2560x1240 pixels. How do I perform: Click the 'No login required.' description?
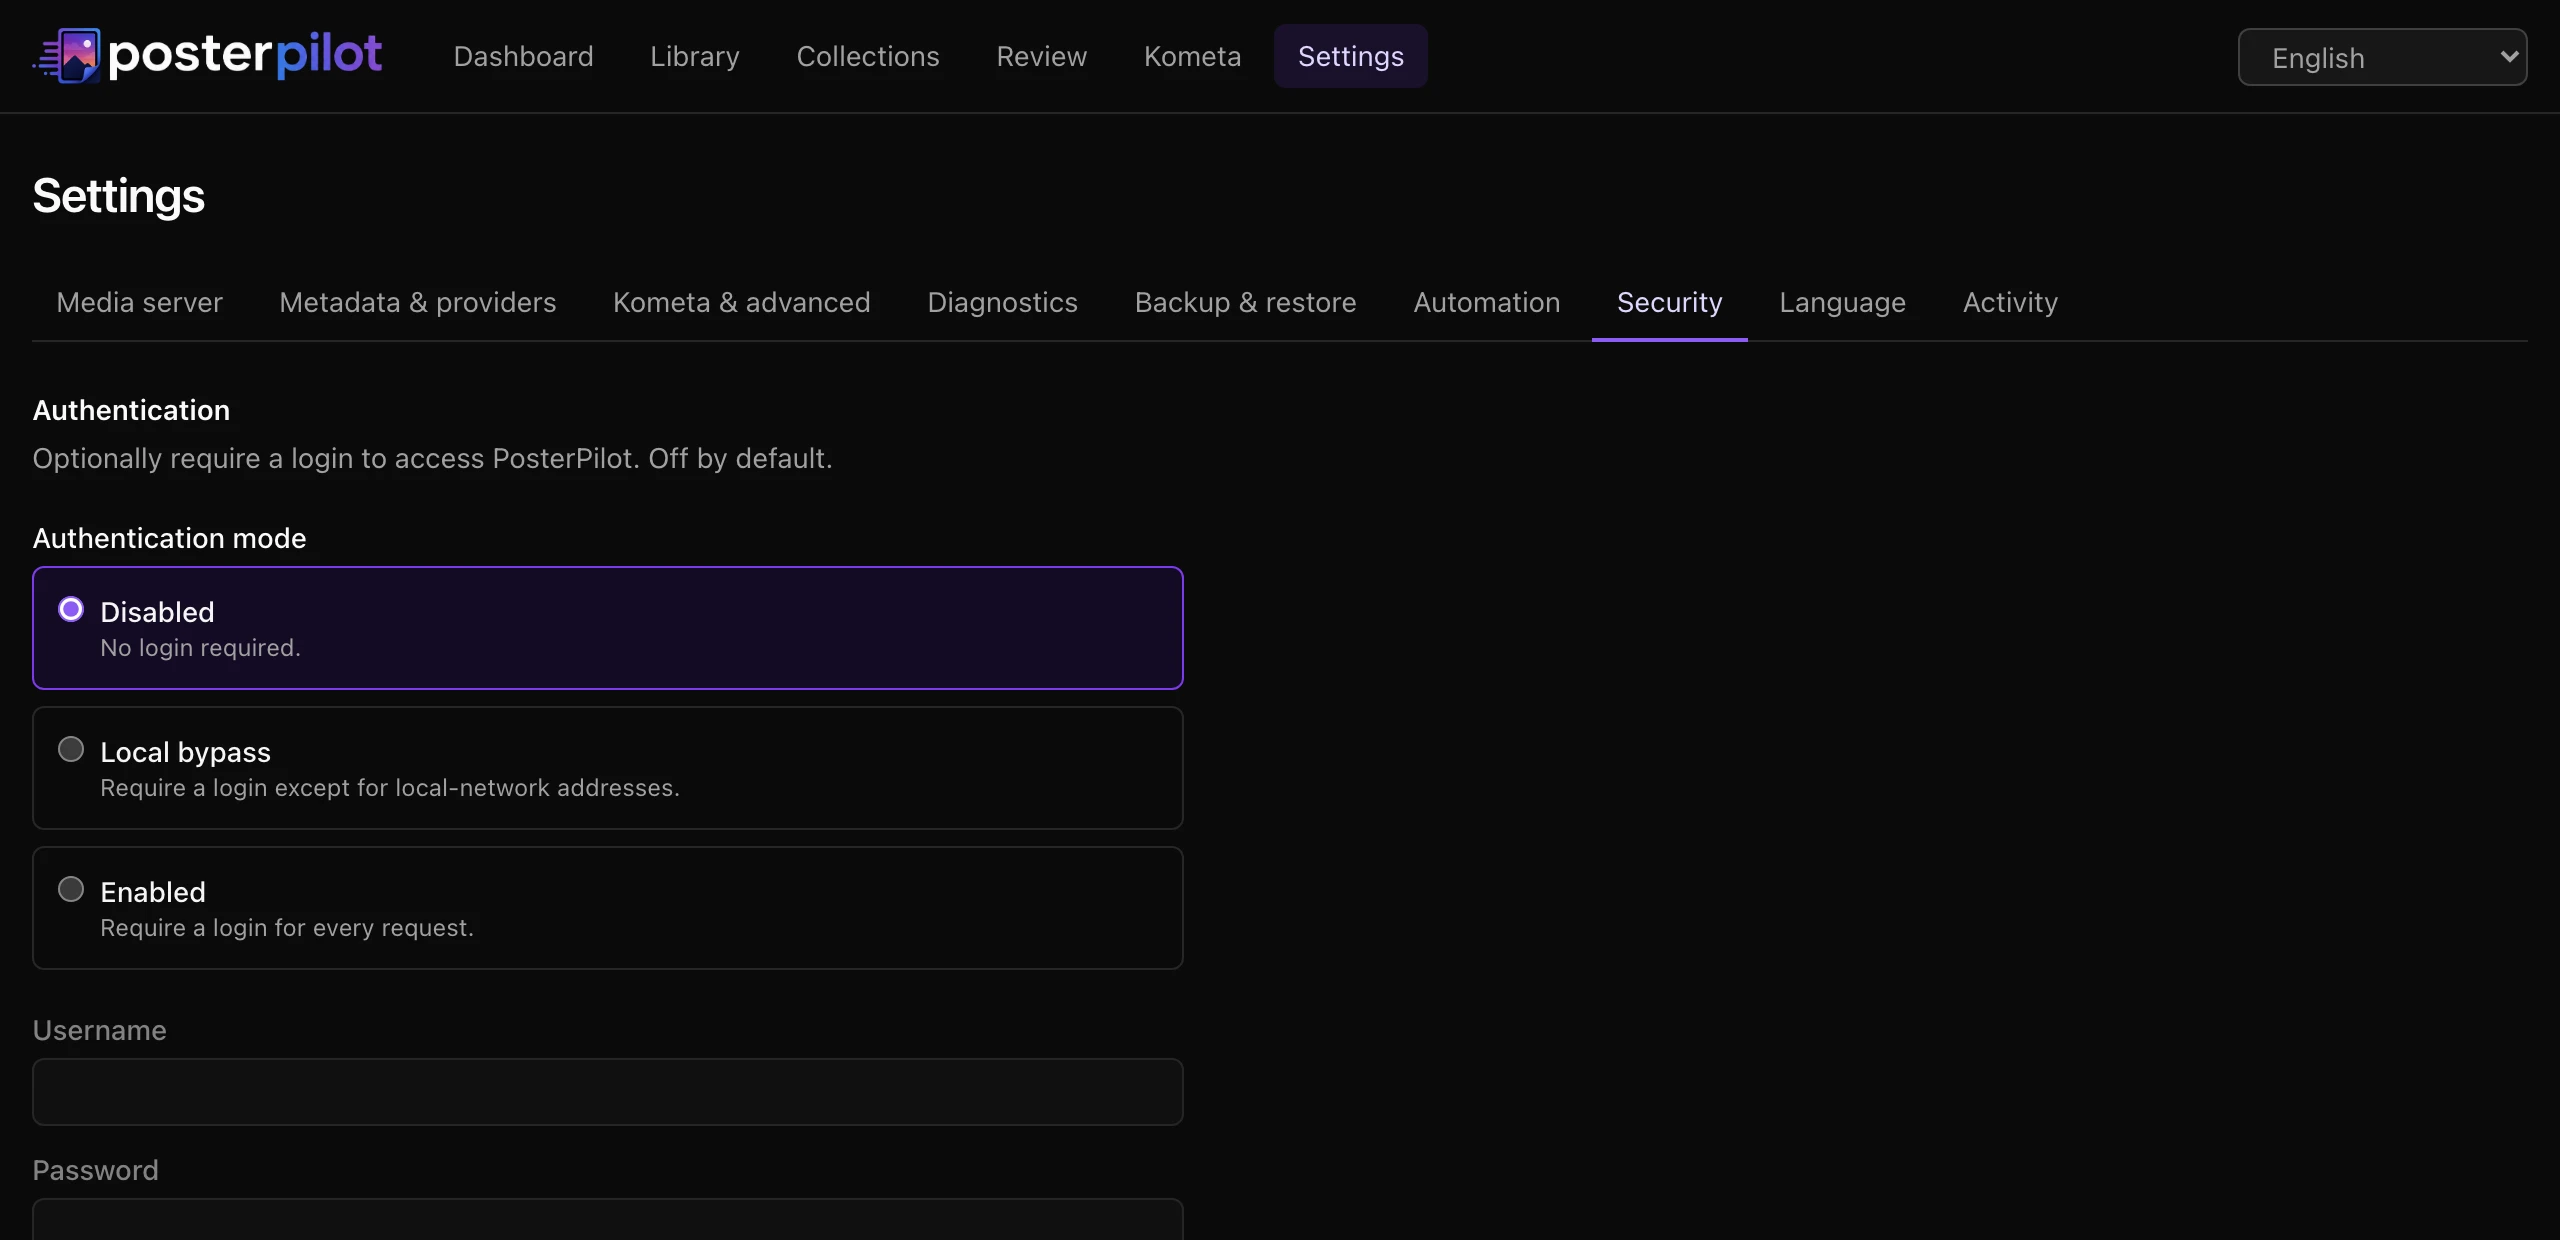point(200,648)
